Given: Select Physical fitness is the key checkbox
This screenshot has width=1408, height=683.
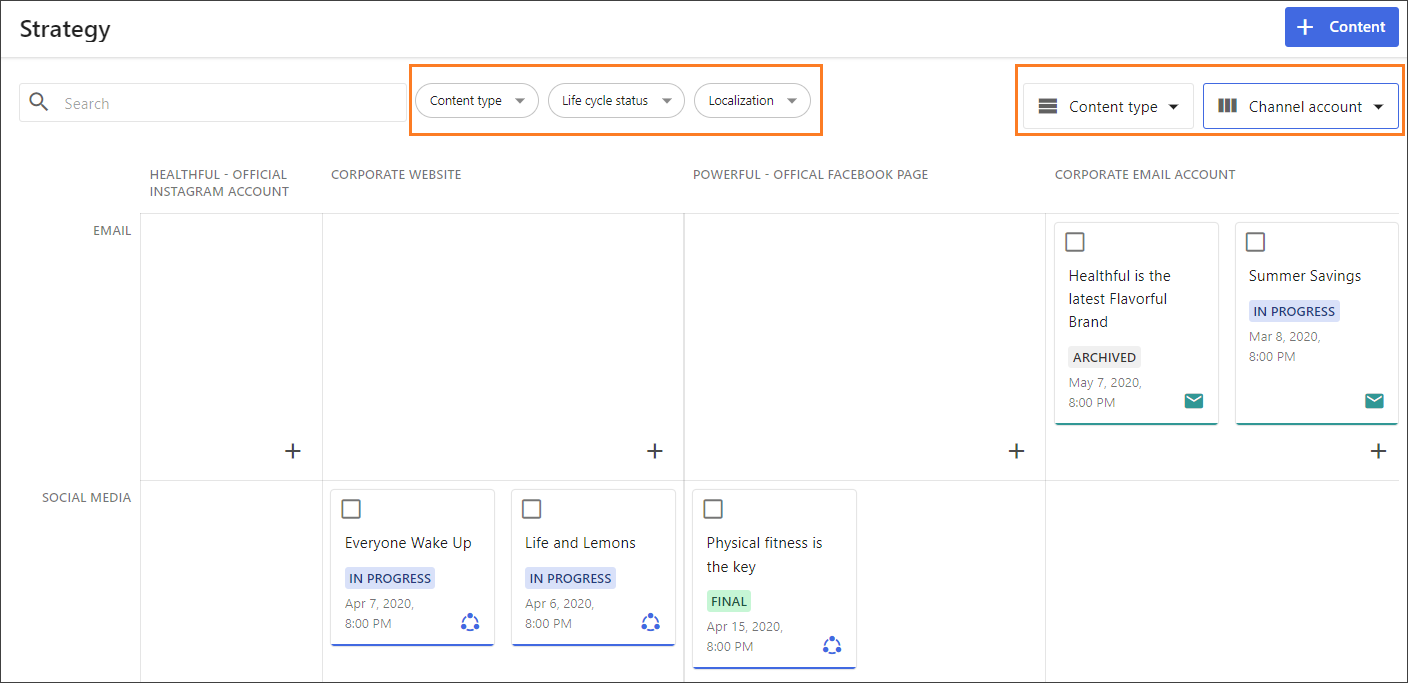Looking at the screenshot, I should pos(713,509).
